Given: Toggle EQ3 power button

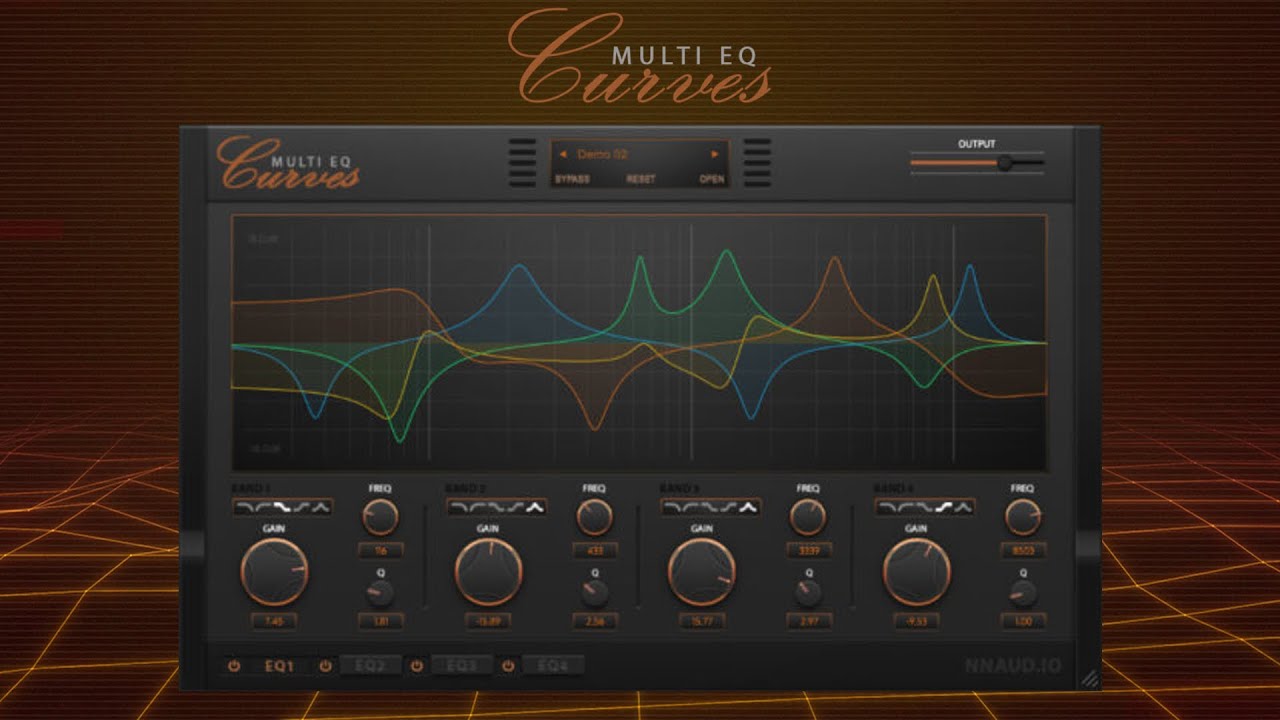Looking at the screenshot, I should tap(416, 665).
